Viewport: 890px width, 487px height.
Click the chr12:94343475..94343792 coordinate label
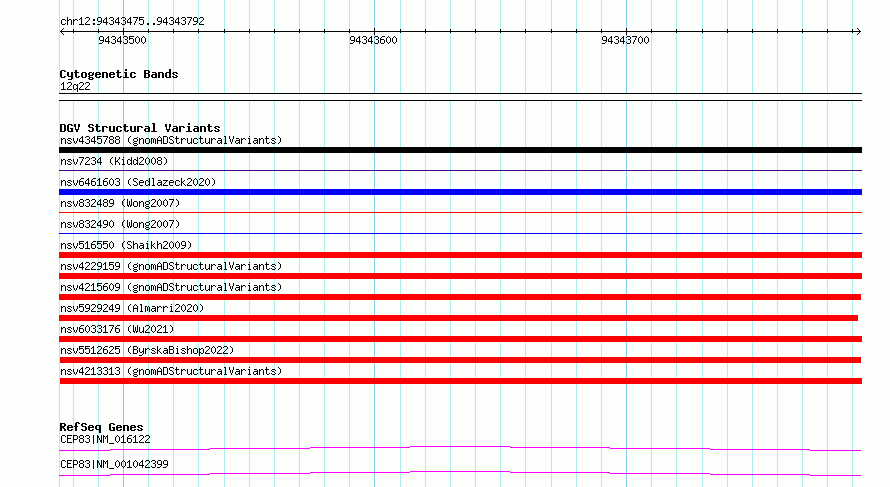coord(132,21)
